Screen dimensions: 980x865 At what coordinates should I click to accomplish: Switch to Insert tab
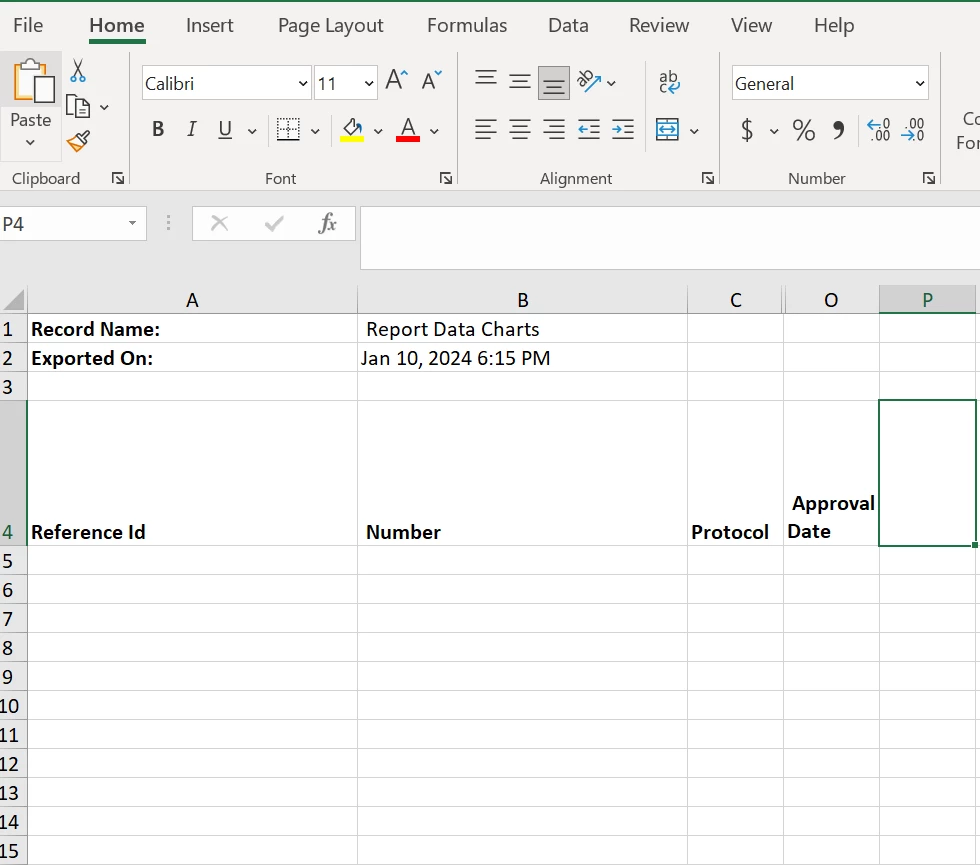209,25
